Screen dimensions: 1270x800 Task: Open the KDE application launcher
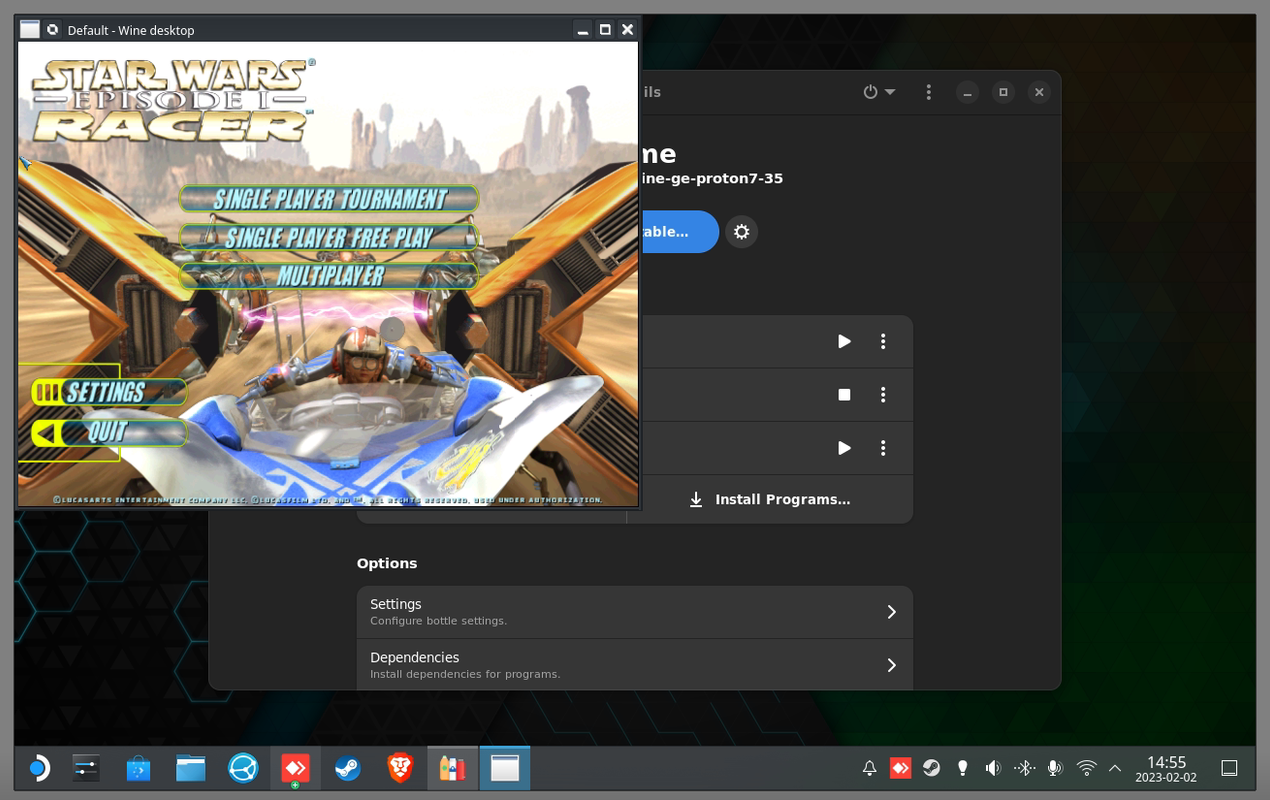[x=37, y=768]
